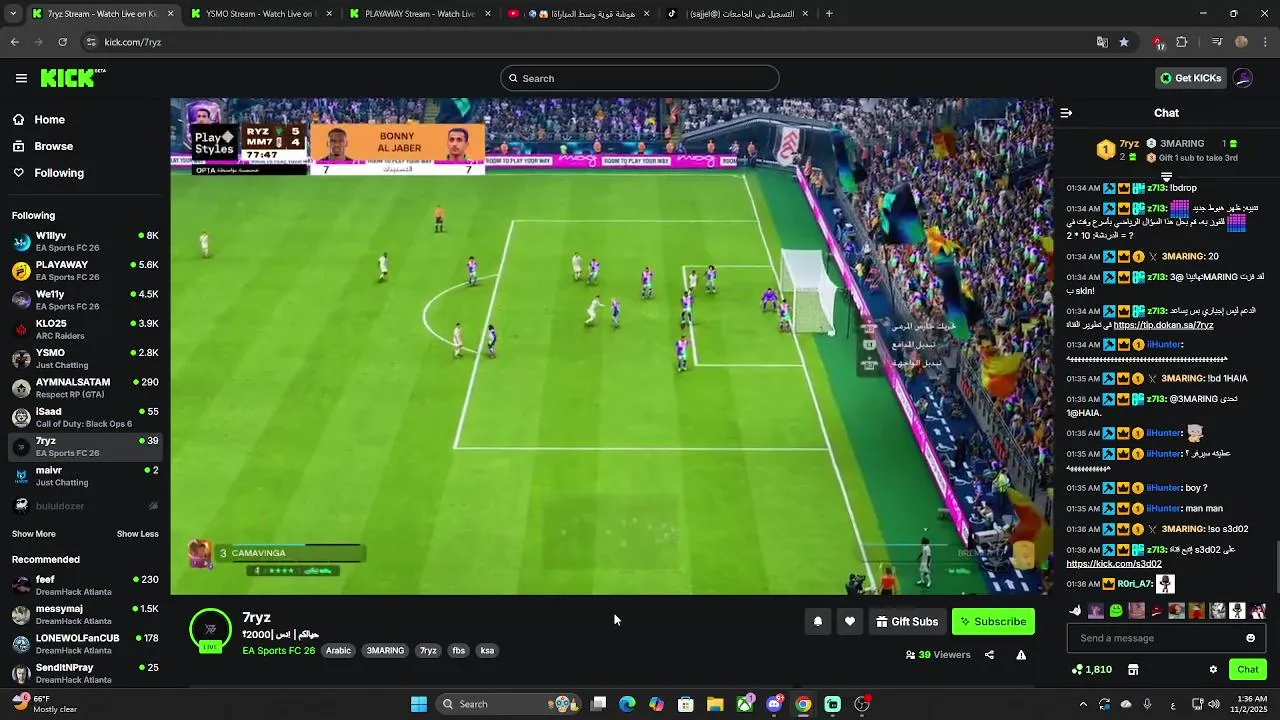The width and height of the screenshot is (1280, 720).
Task: Click the green Subscribe button
Action: pyautogui.click(x=993, y=621)
